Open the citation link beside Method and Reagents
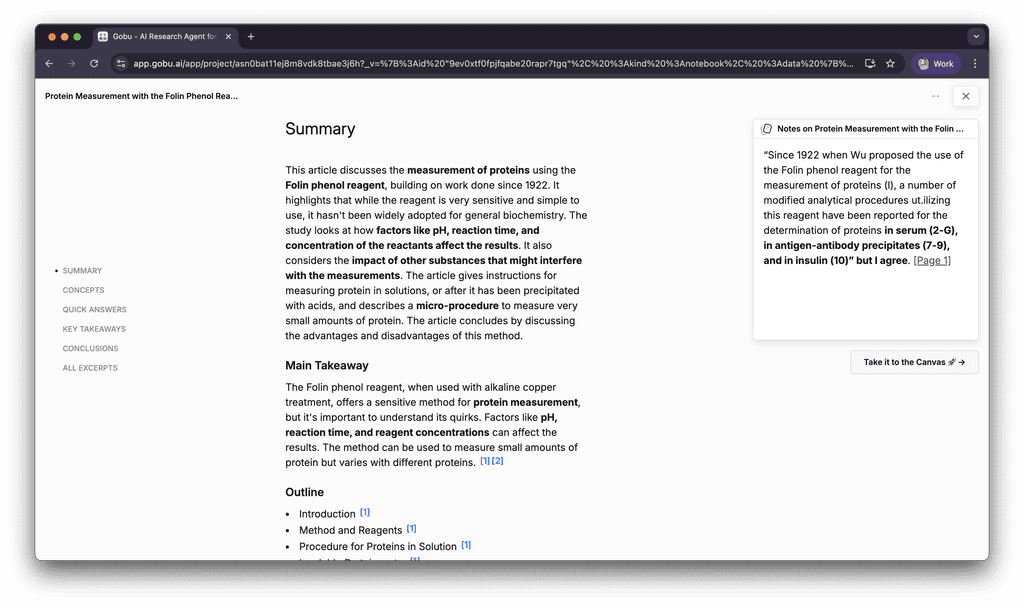Screen dimensions: 1024x607 [411, 529]
